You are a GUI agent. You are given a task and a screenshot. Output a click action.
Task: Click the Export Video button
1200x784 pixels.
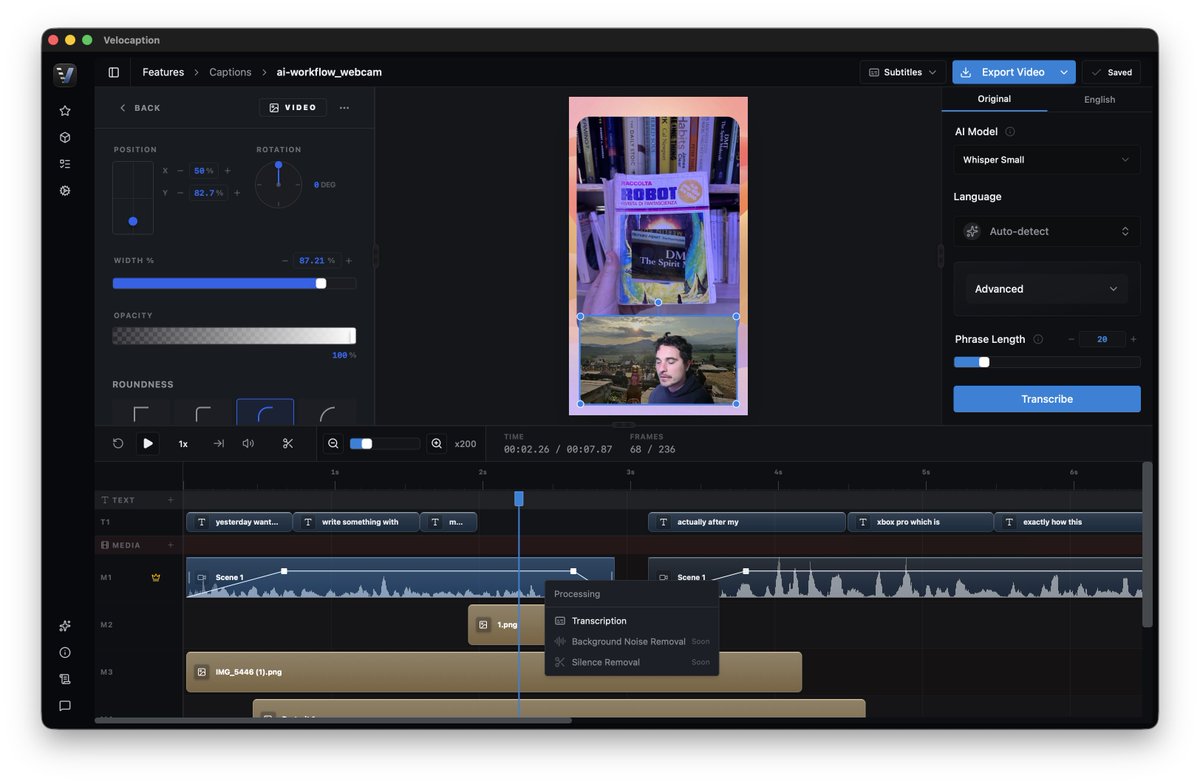pos(1003,72)
